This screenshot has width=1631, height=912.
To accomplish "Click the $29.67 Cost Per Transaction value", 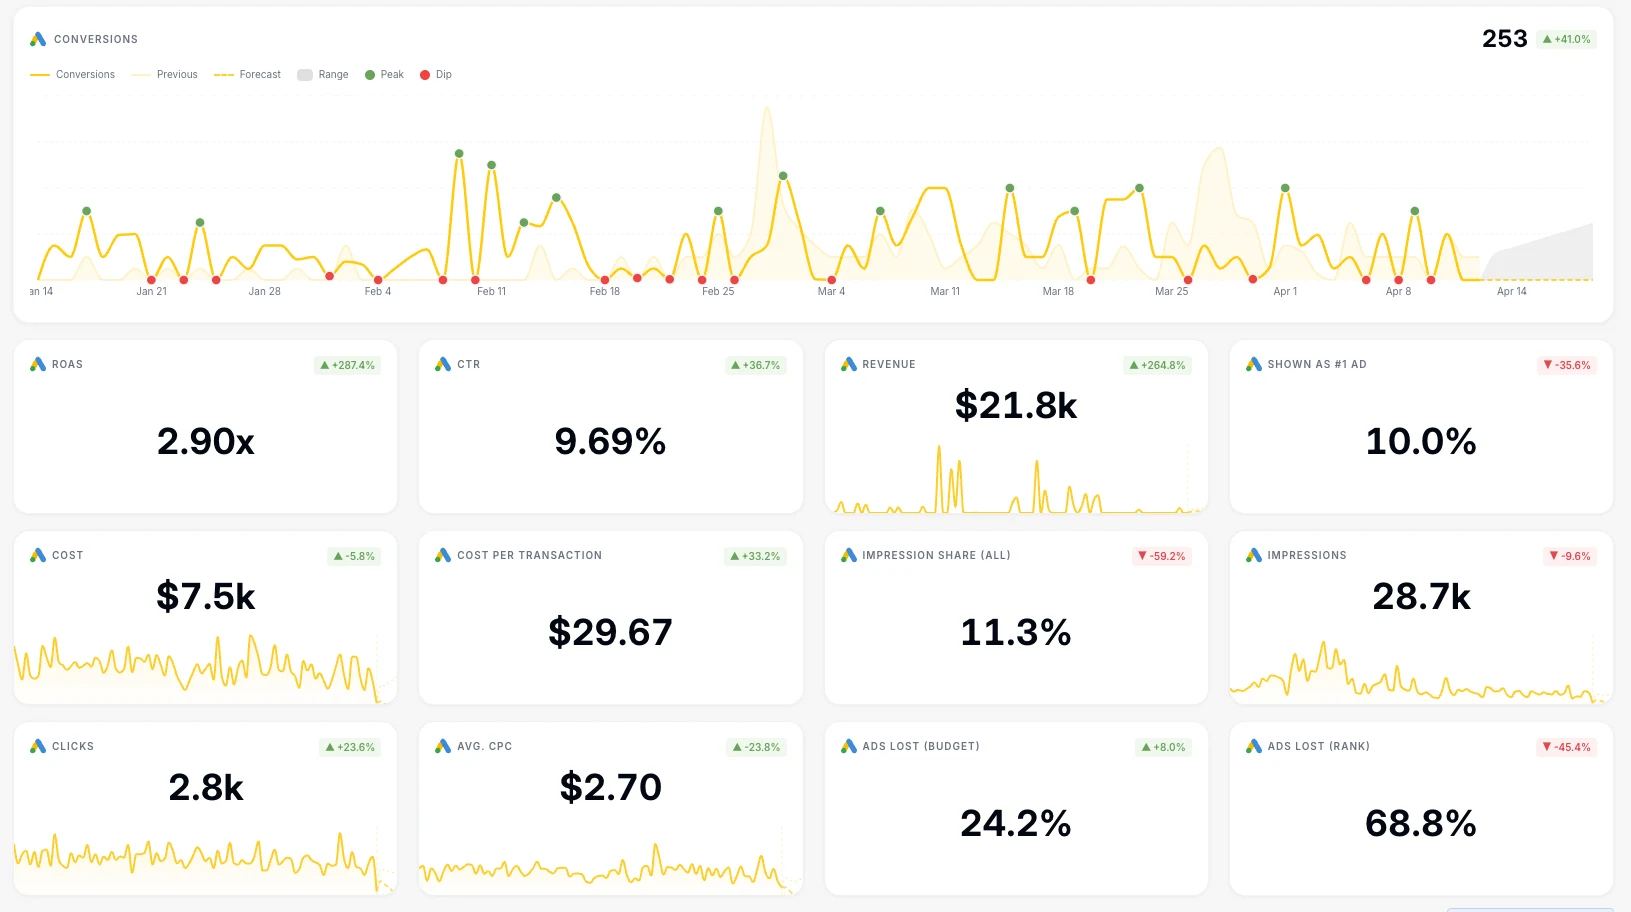I will (610, 632).
